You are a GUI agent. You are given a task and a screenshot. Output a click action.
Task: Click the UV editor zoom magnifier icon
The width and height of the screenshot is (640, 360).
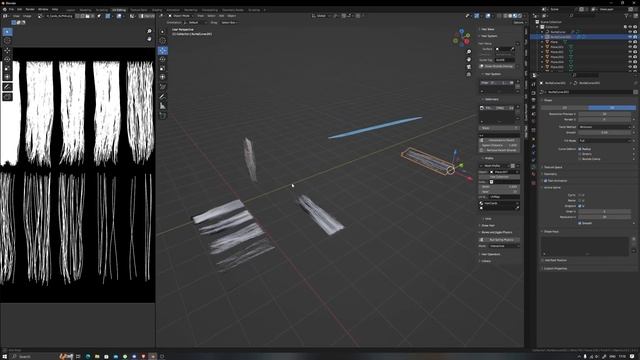click(x=149, y=31)
